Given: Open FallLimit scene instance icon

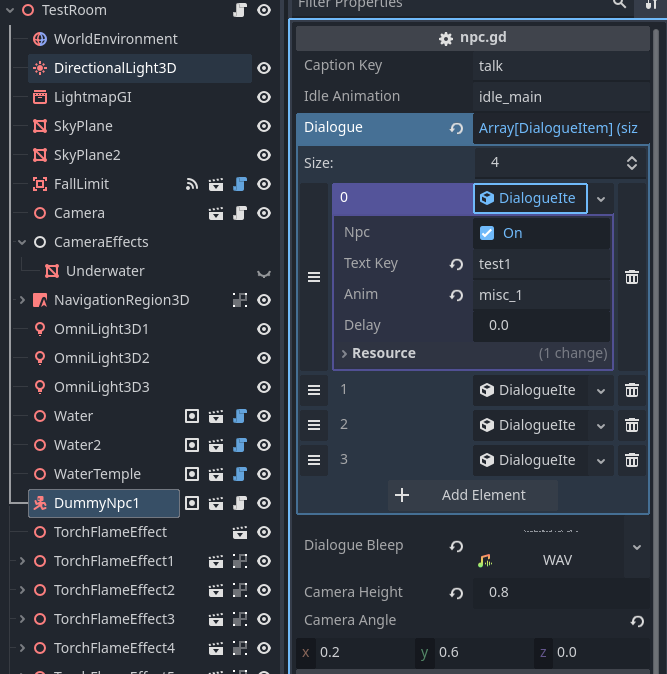Looking at the screenshot, I should click(216, 184).
